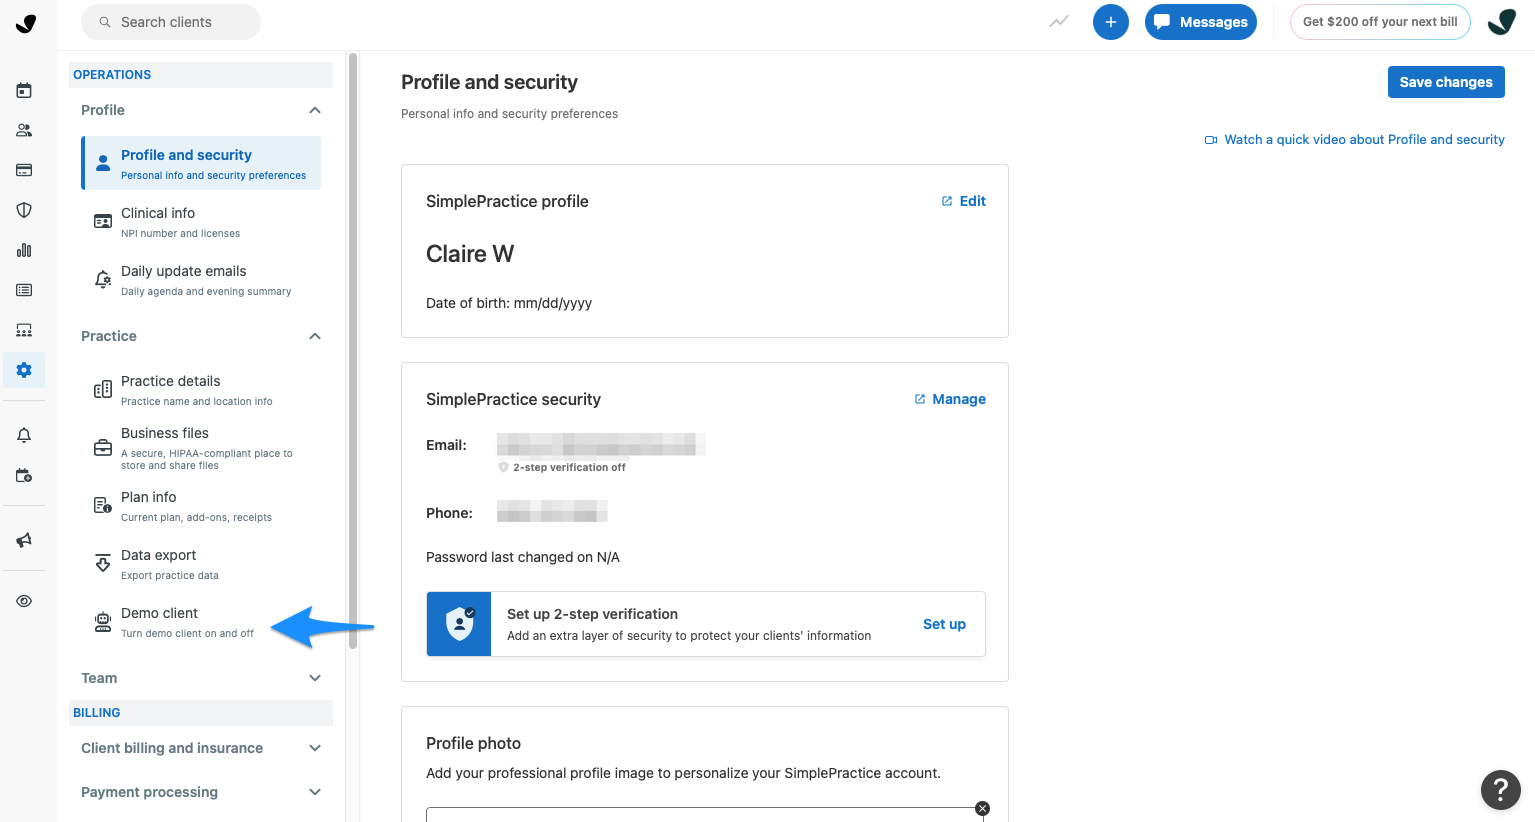Open Clinical info settings
Screen dimensions: 1535x822
tap(201, 221)
